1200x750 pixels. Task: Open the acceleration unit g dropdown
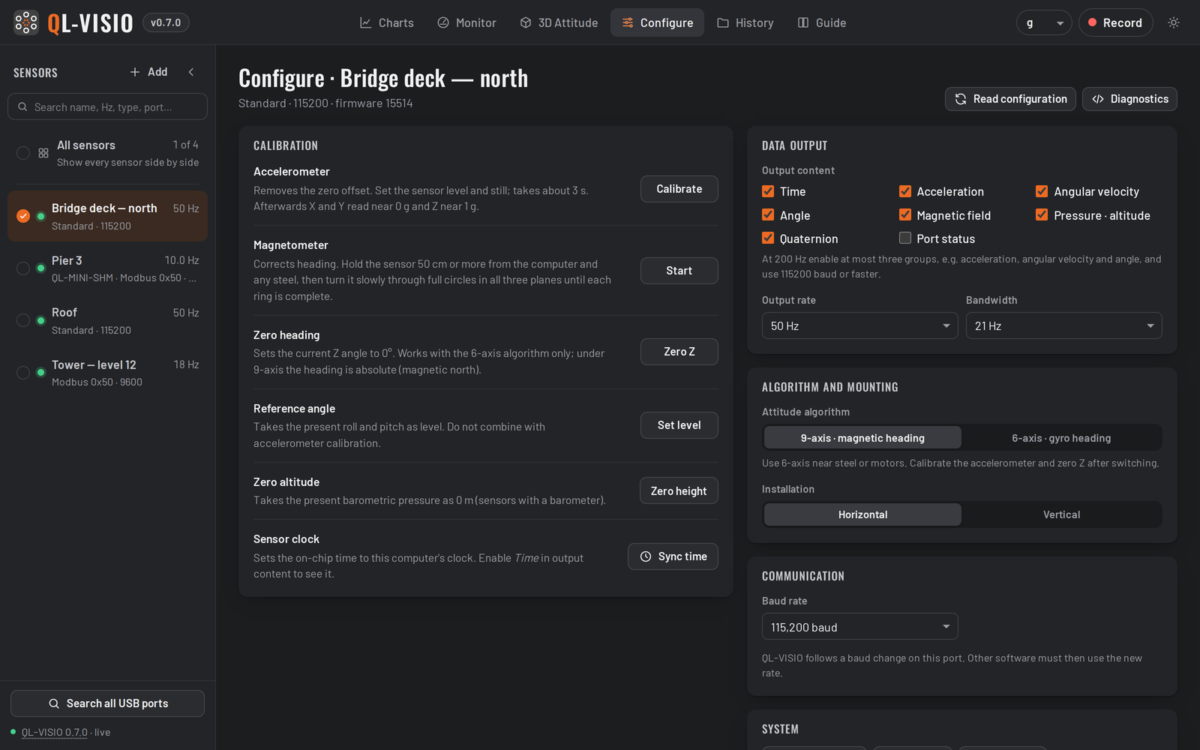click(1044, 23)
